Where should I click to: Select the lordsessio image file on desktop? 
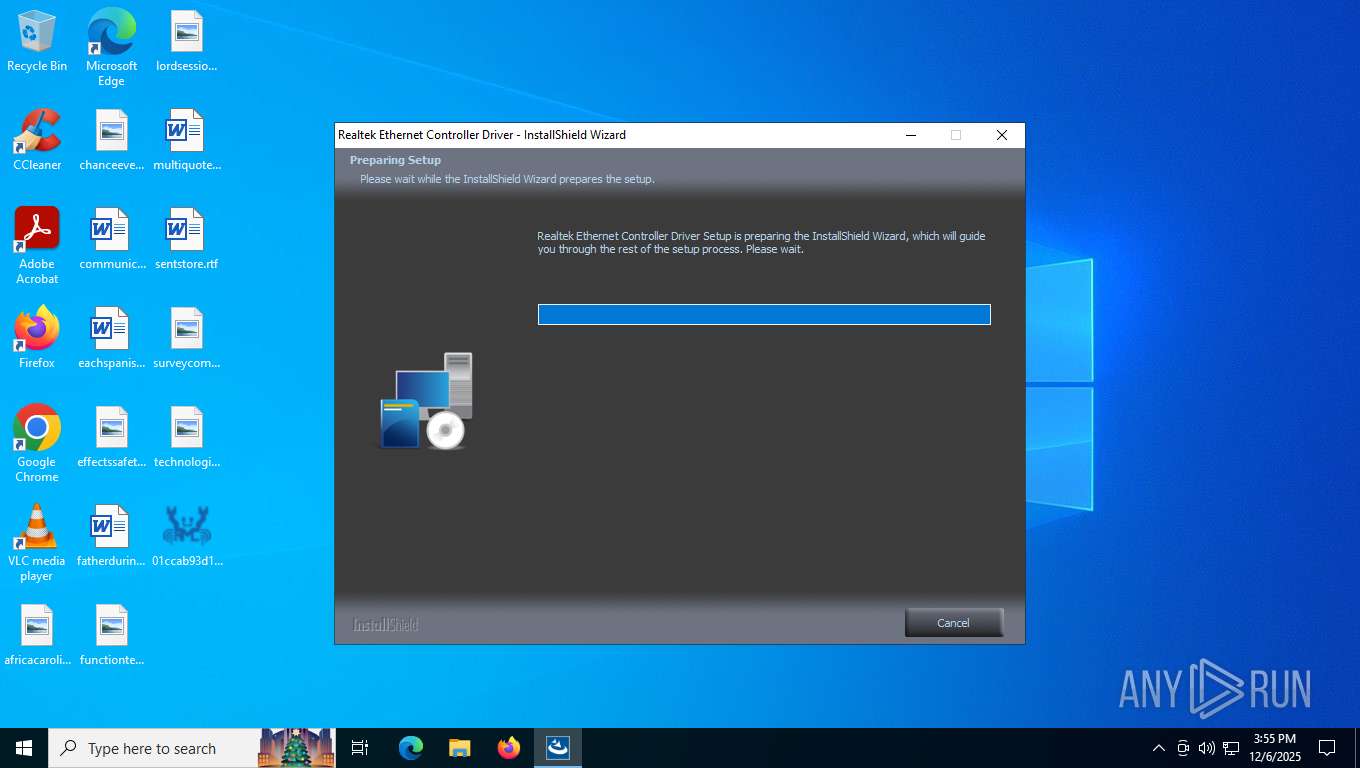[x=186, y=42]
